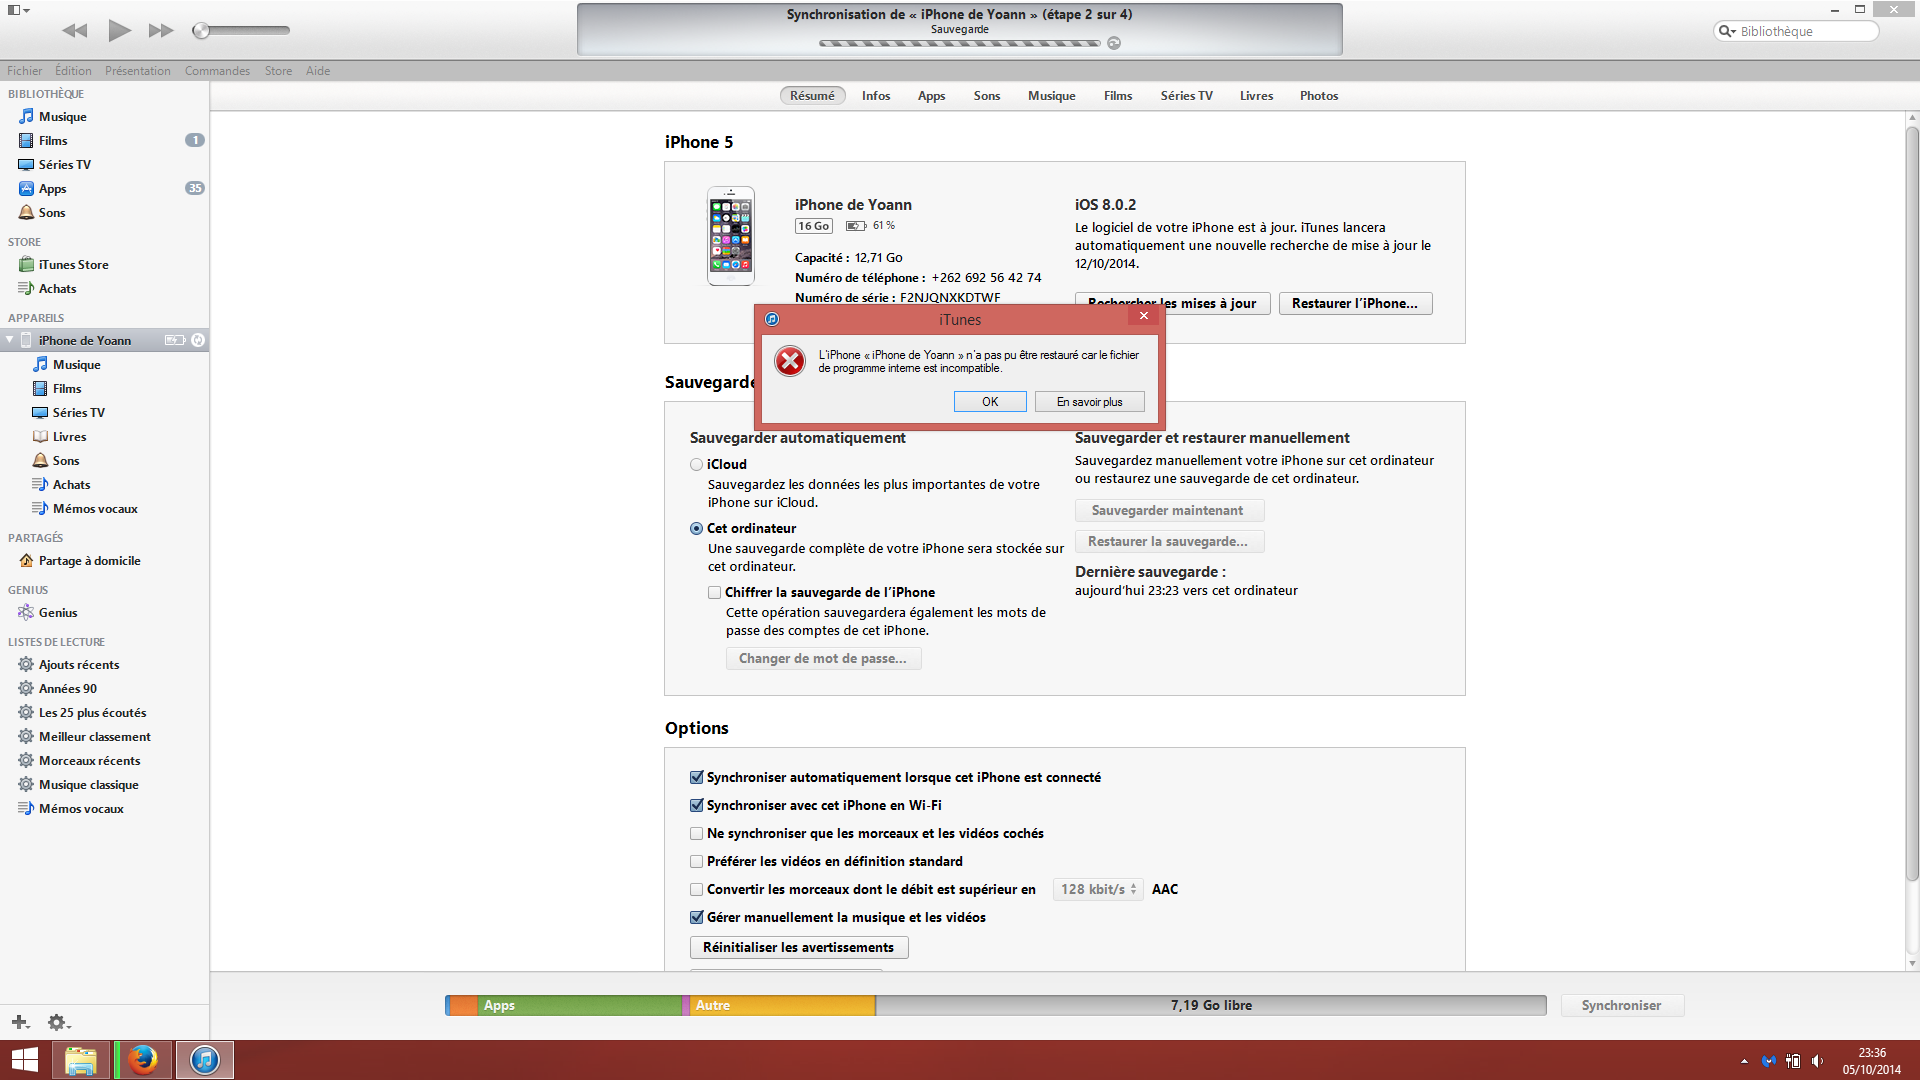Select Séries TV icon in Bibliothèque

26,165
